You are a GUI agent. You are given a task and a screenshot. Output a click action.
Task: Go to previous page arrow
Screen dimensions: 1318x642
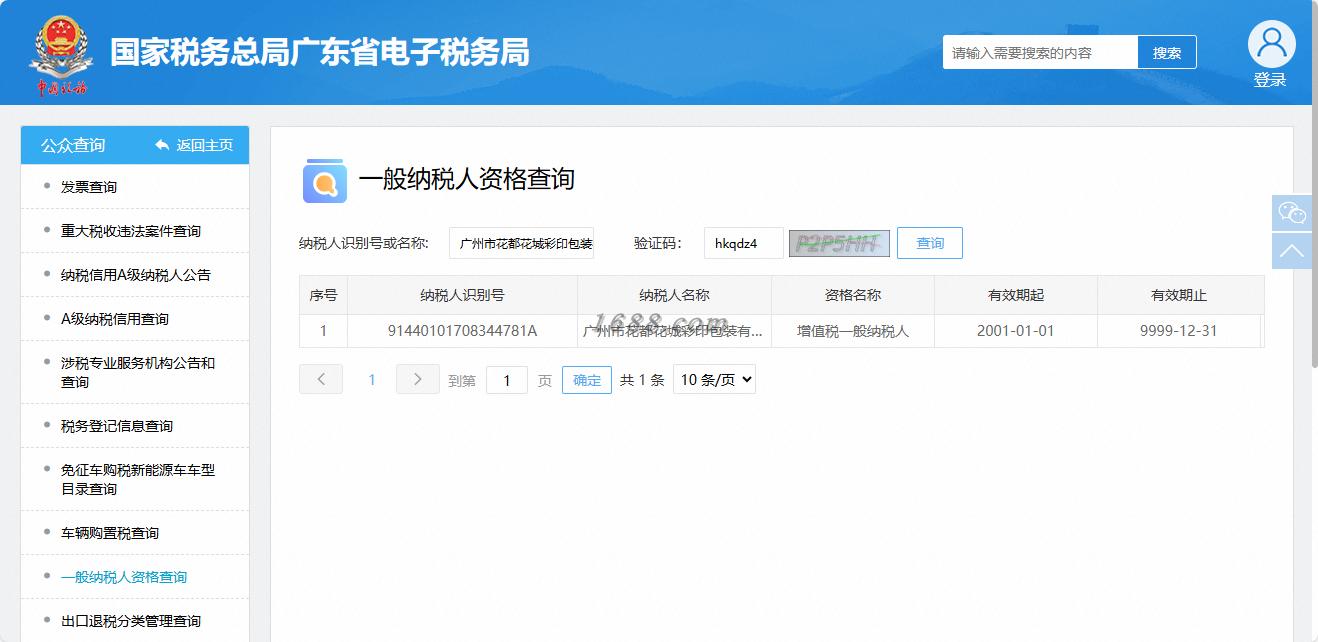tap(321, 379)
